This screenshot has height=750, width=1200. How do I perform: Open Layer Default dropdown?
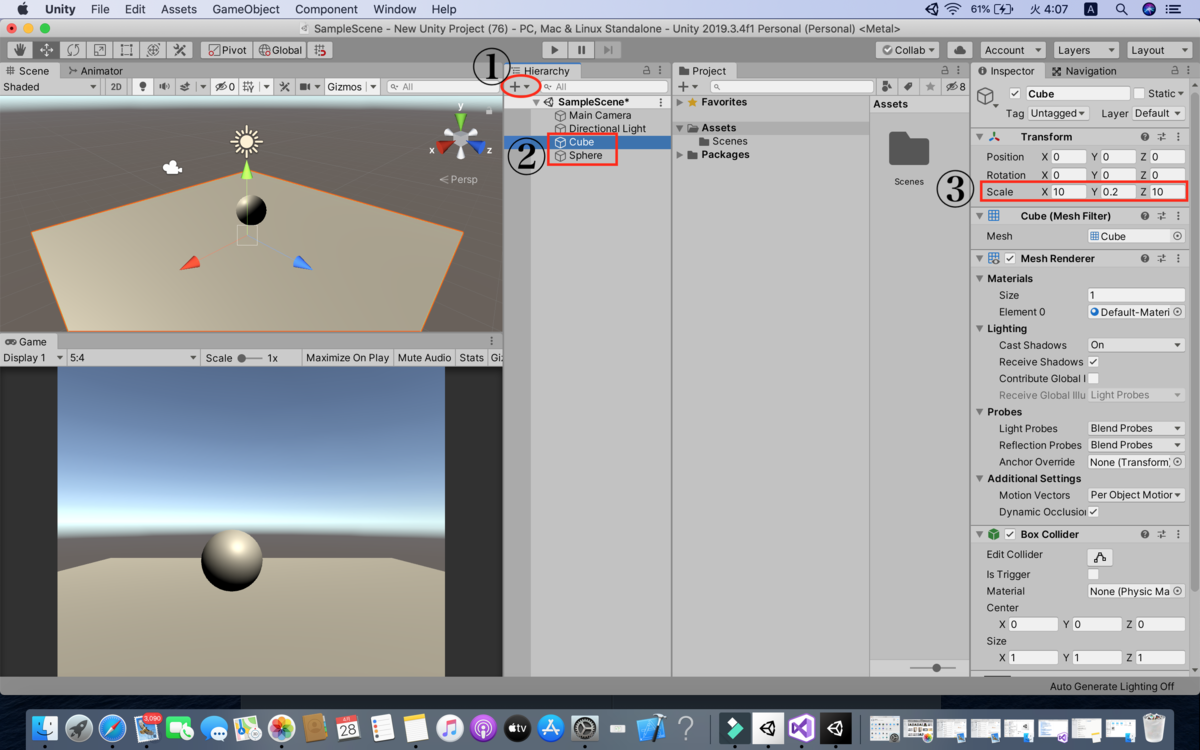1158,113
